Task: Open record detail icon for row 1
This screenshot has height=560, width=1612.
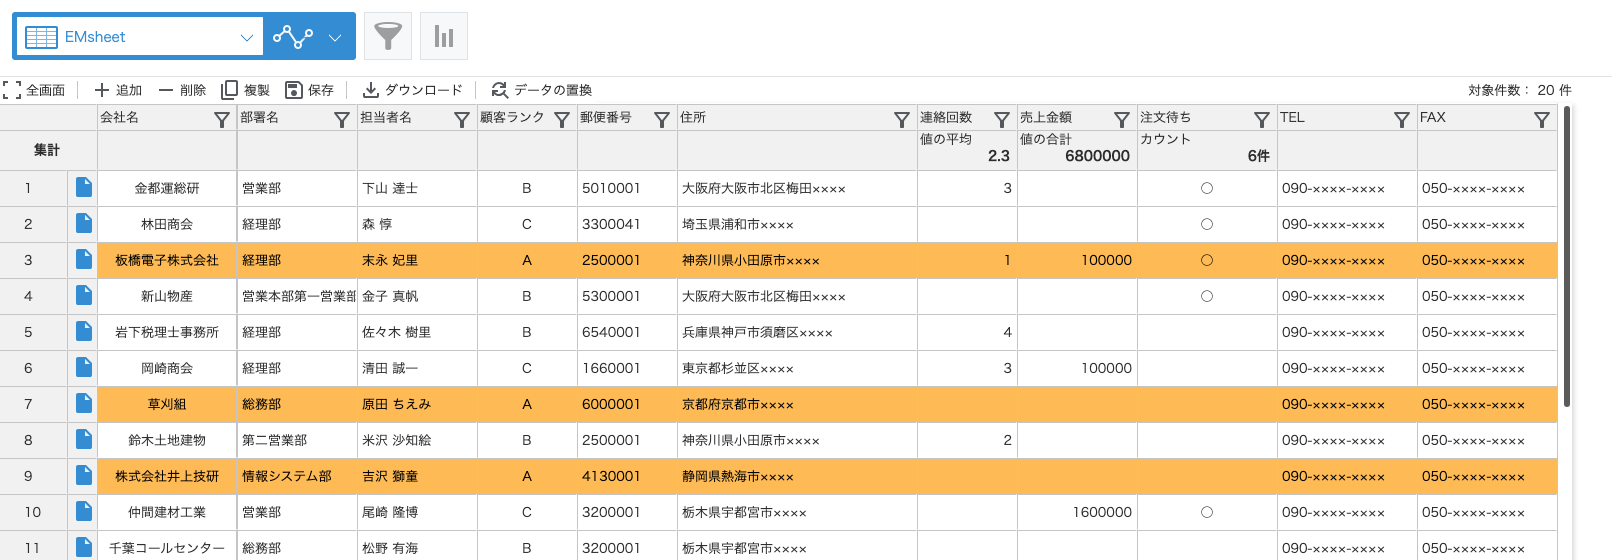Action: pos(84,188)
